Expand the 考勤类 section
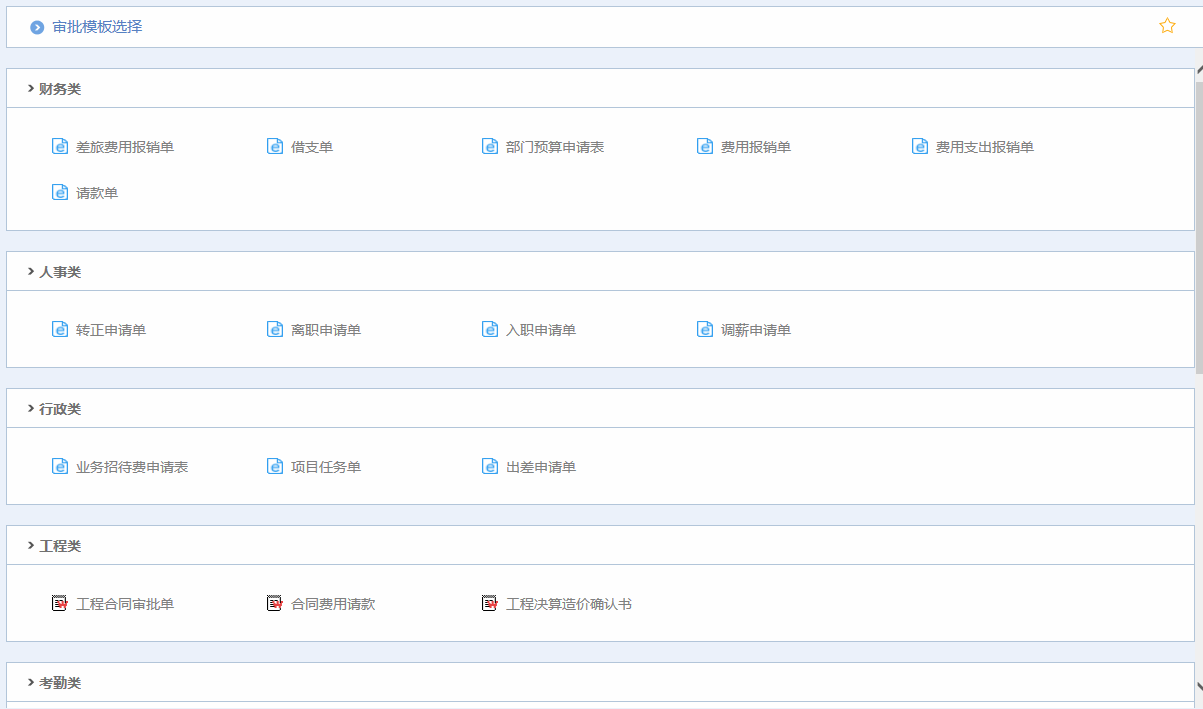The width and height of the screenshot is (1203, 709). 31,683
